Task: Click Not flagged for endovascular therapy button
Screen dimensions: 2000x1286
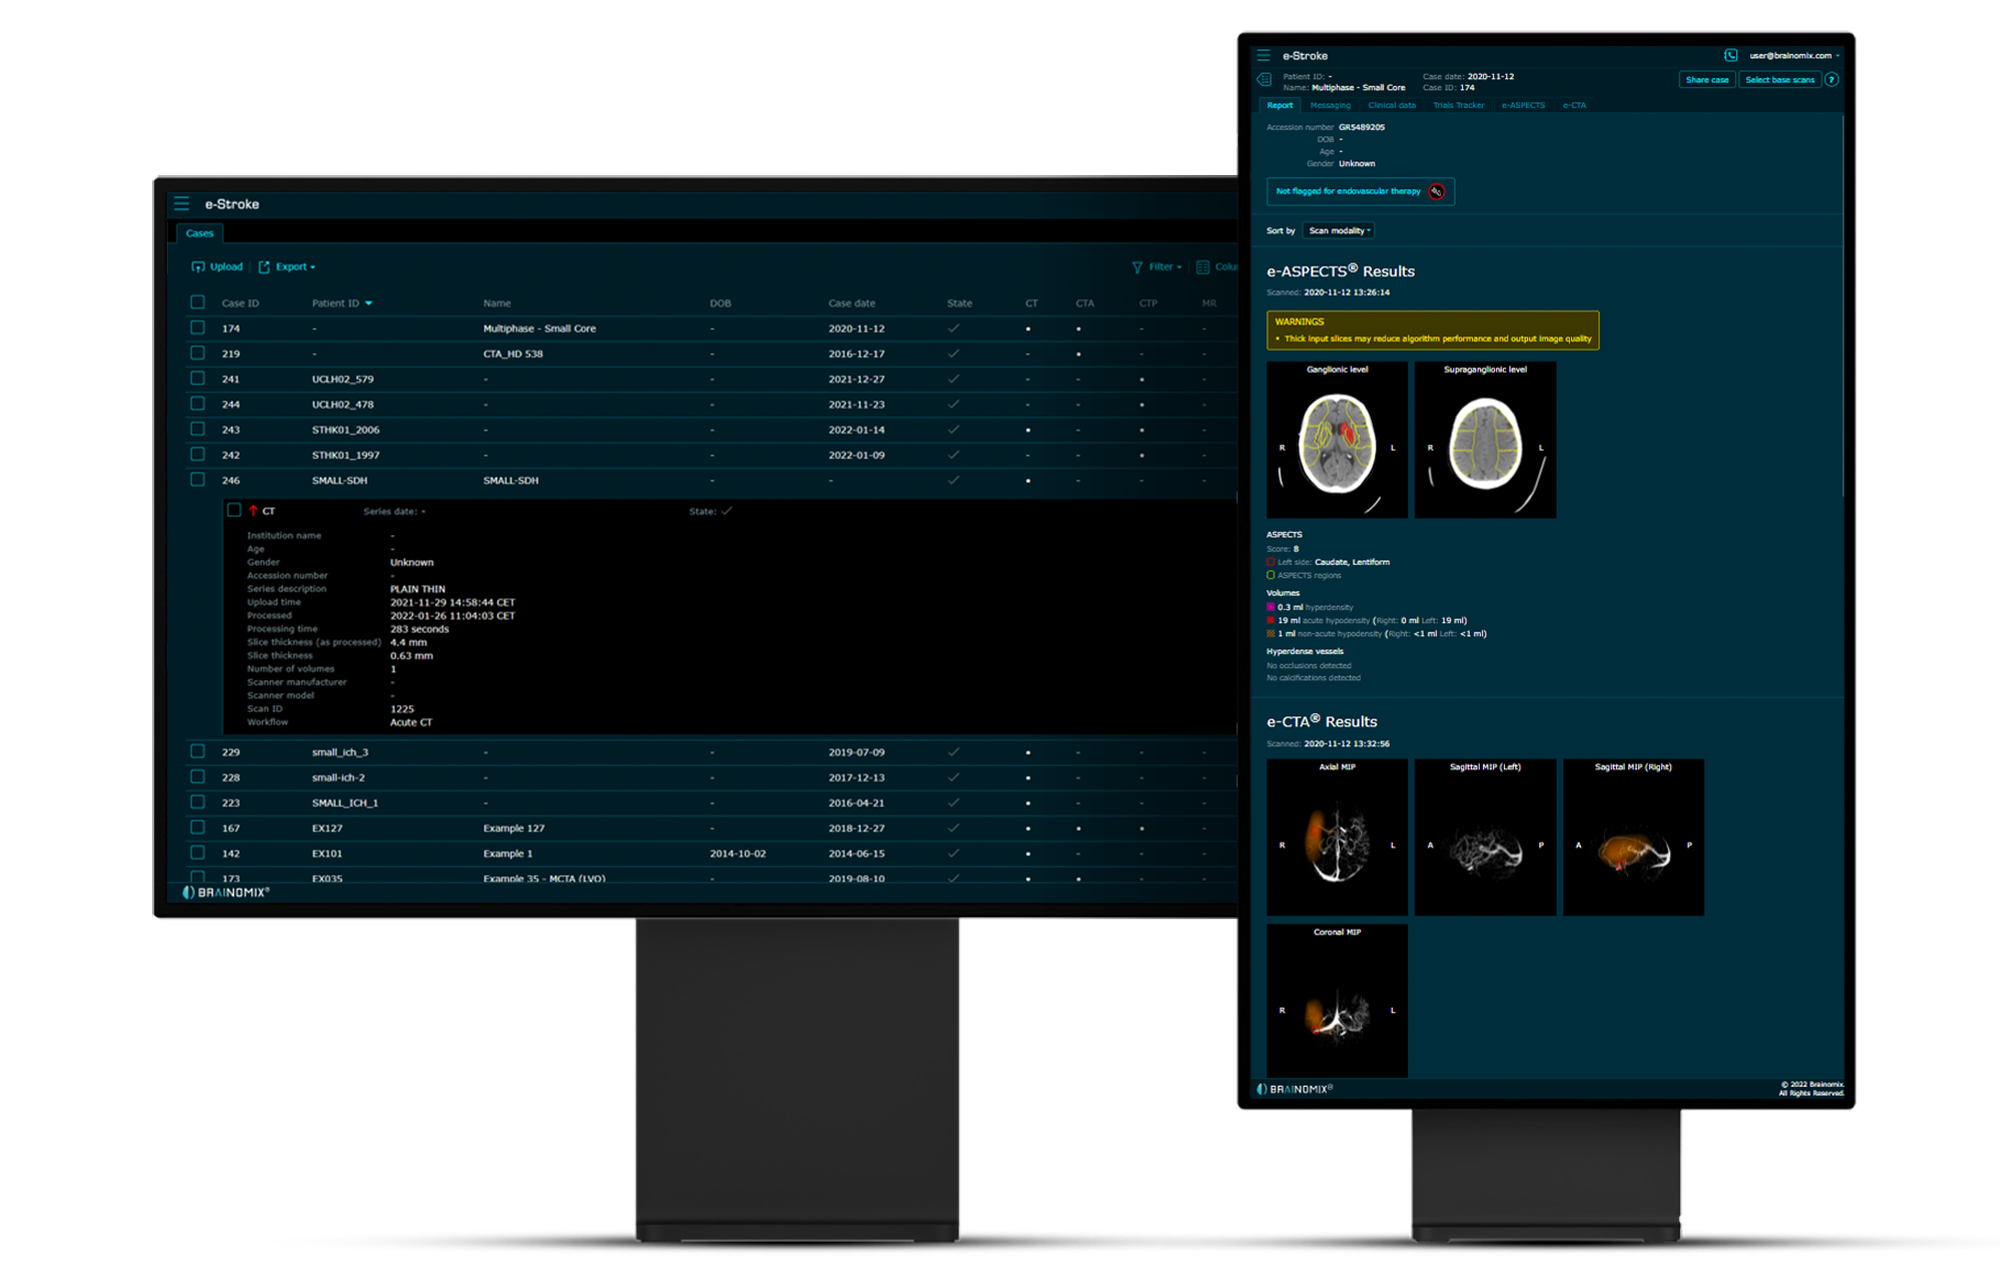Action: coord(1361,192)
